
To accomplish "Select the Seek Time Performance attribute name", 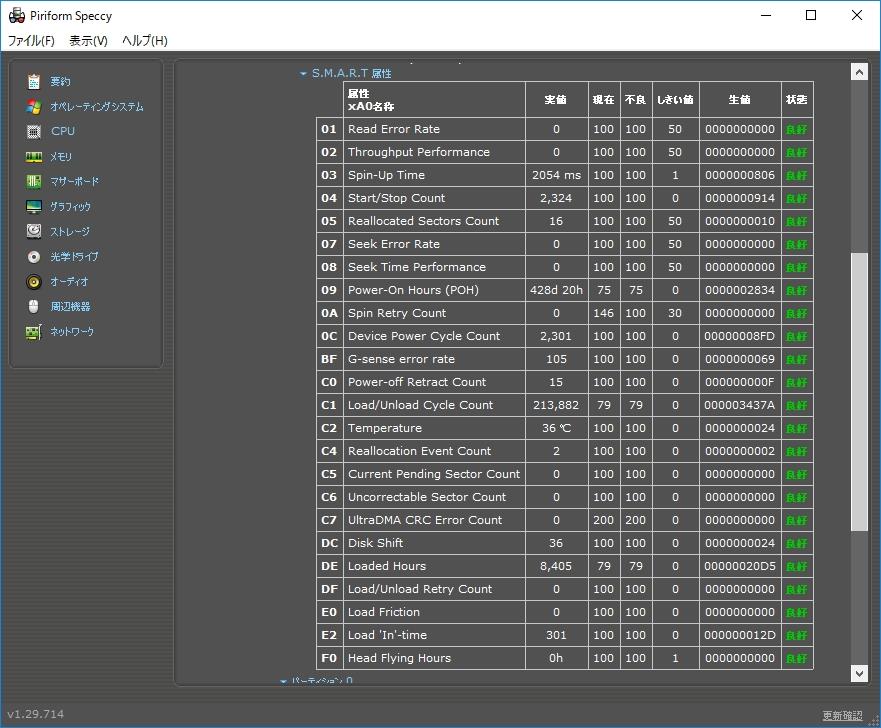I will pyautogui.click(x=417, y=267).
